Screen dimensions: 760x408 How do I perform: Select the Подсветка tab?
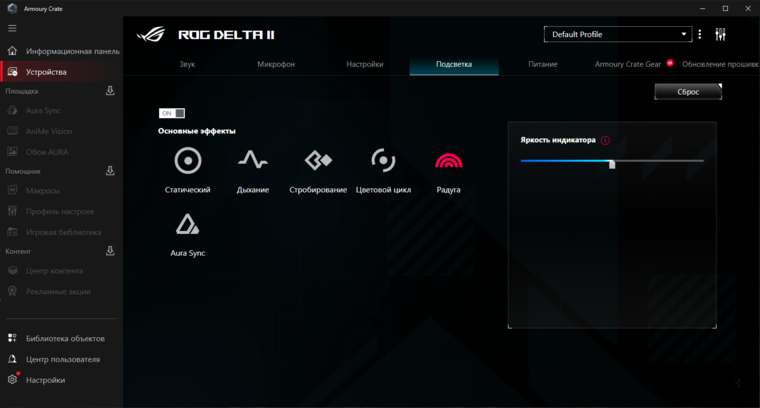454,64
